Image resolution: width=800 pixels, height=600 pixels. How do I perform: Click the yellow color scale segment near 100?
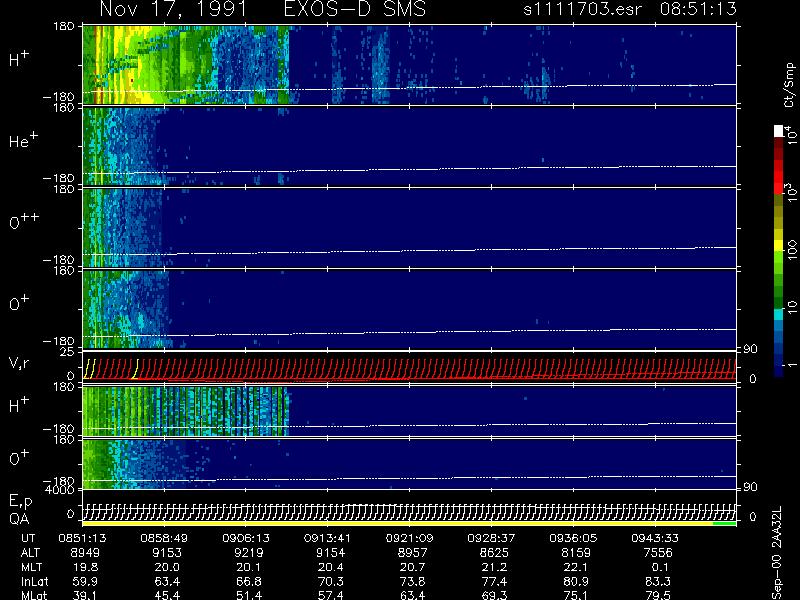[779, 247]
